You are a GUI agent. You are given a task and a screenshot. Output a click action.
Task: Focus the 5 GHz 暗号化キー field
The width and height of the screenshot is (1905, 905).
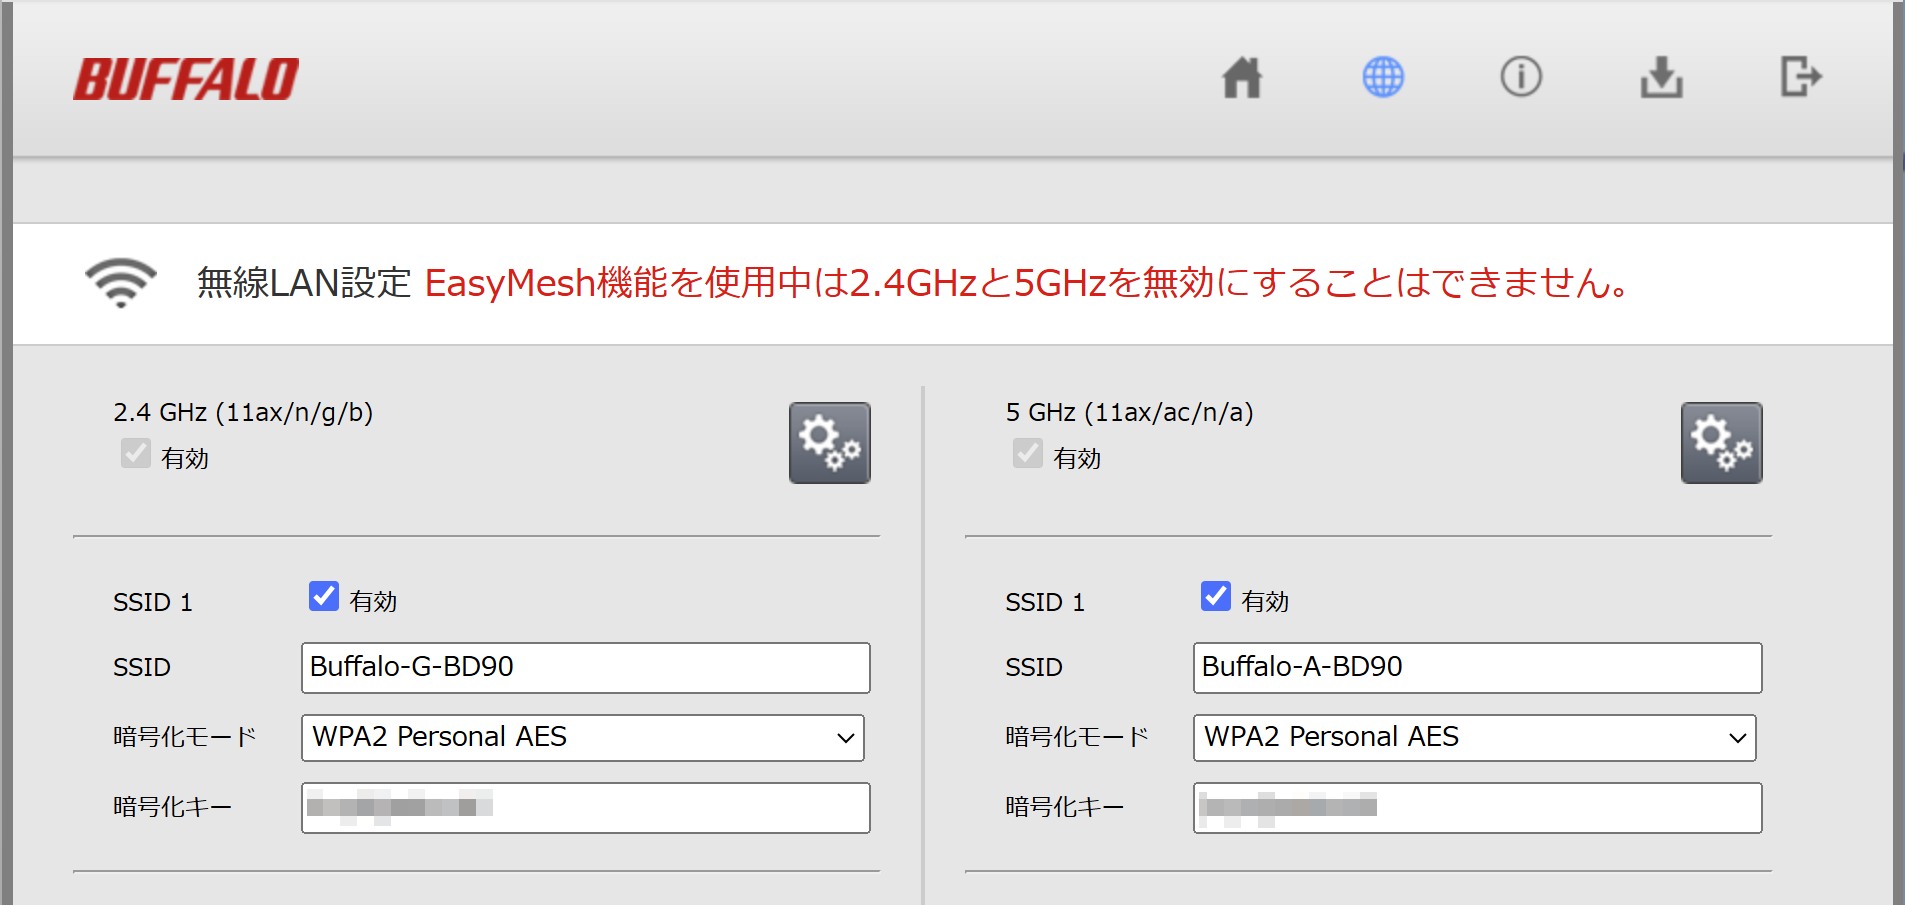pyautogui.click(x=1478, y=808)
